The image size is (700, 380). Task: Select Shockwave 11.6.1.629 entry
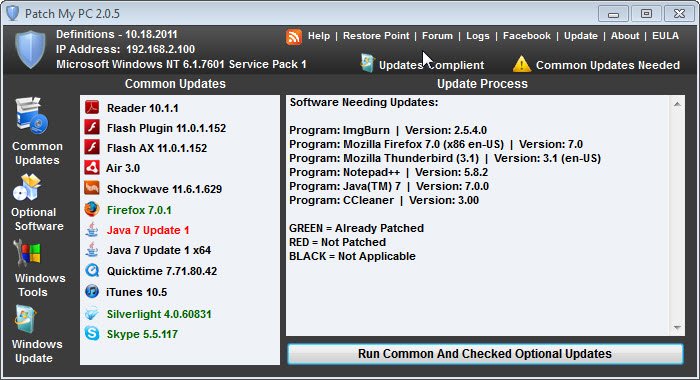click(164, 189)
